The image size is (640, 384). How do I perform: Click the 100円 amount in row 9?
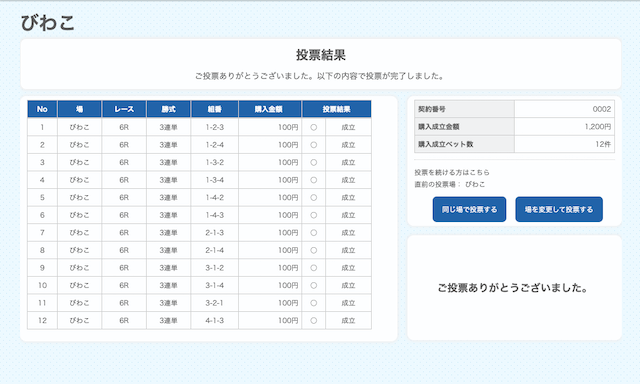(288, 268)
